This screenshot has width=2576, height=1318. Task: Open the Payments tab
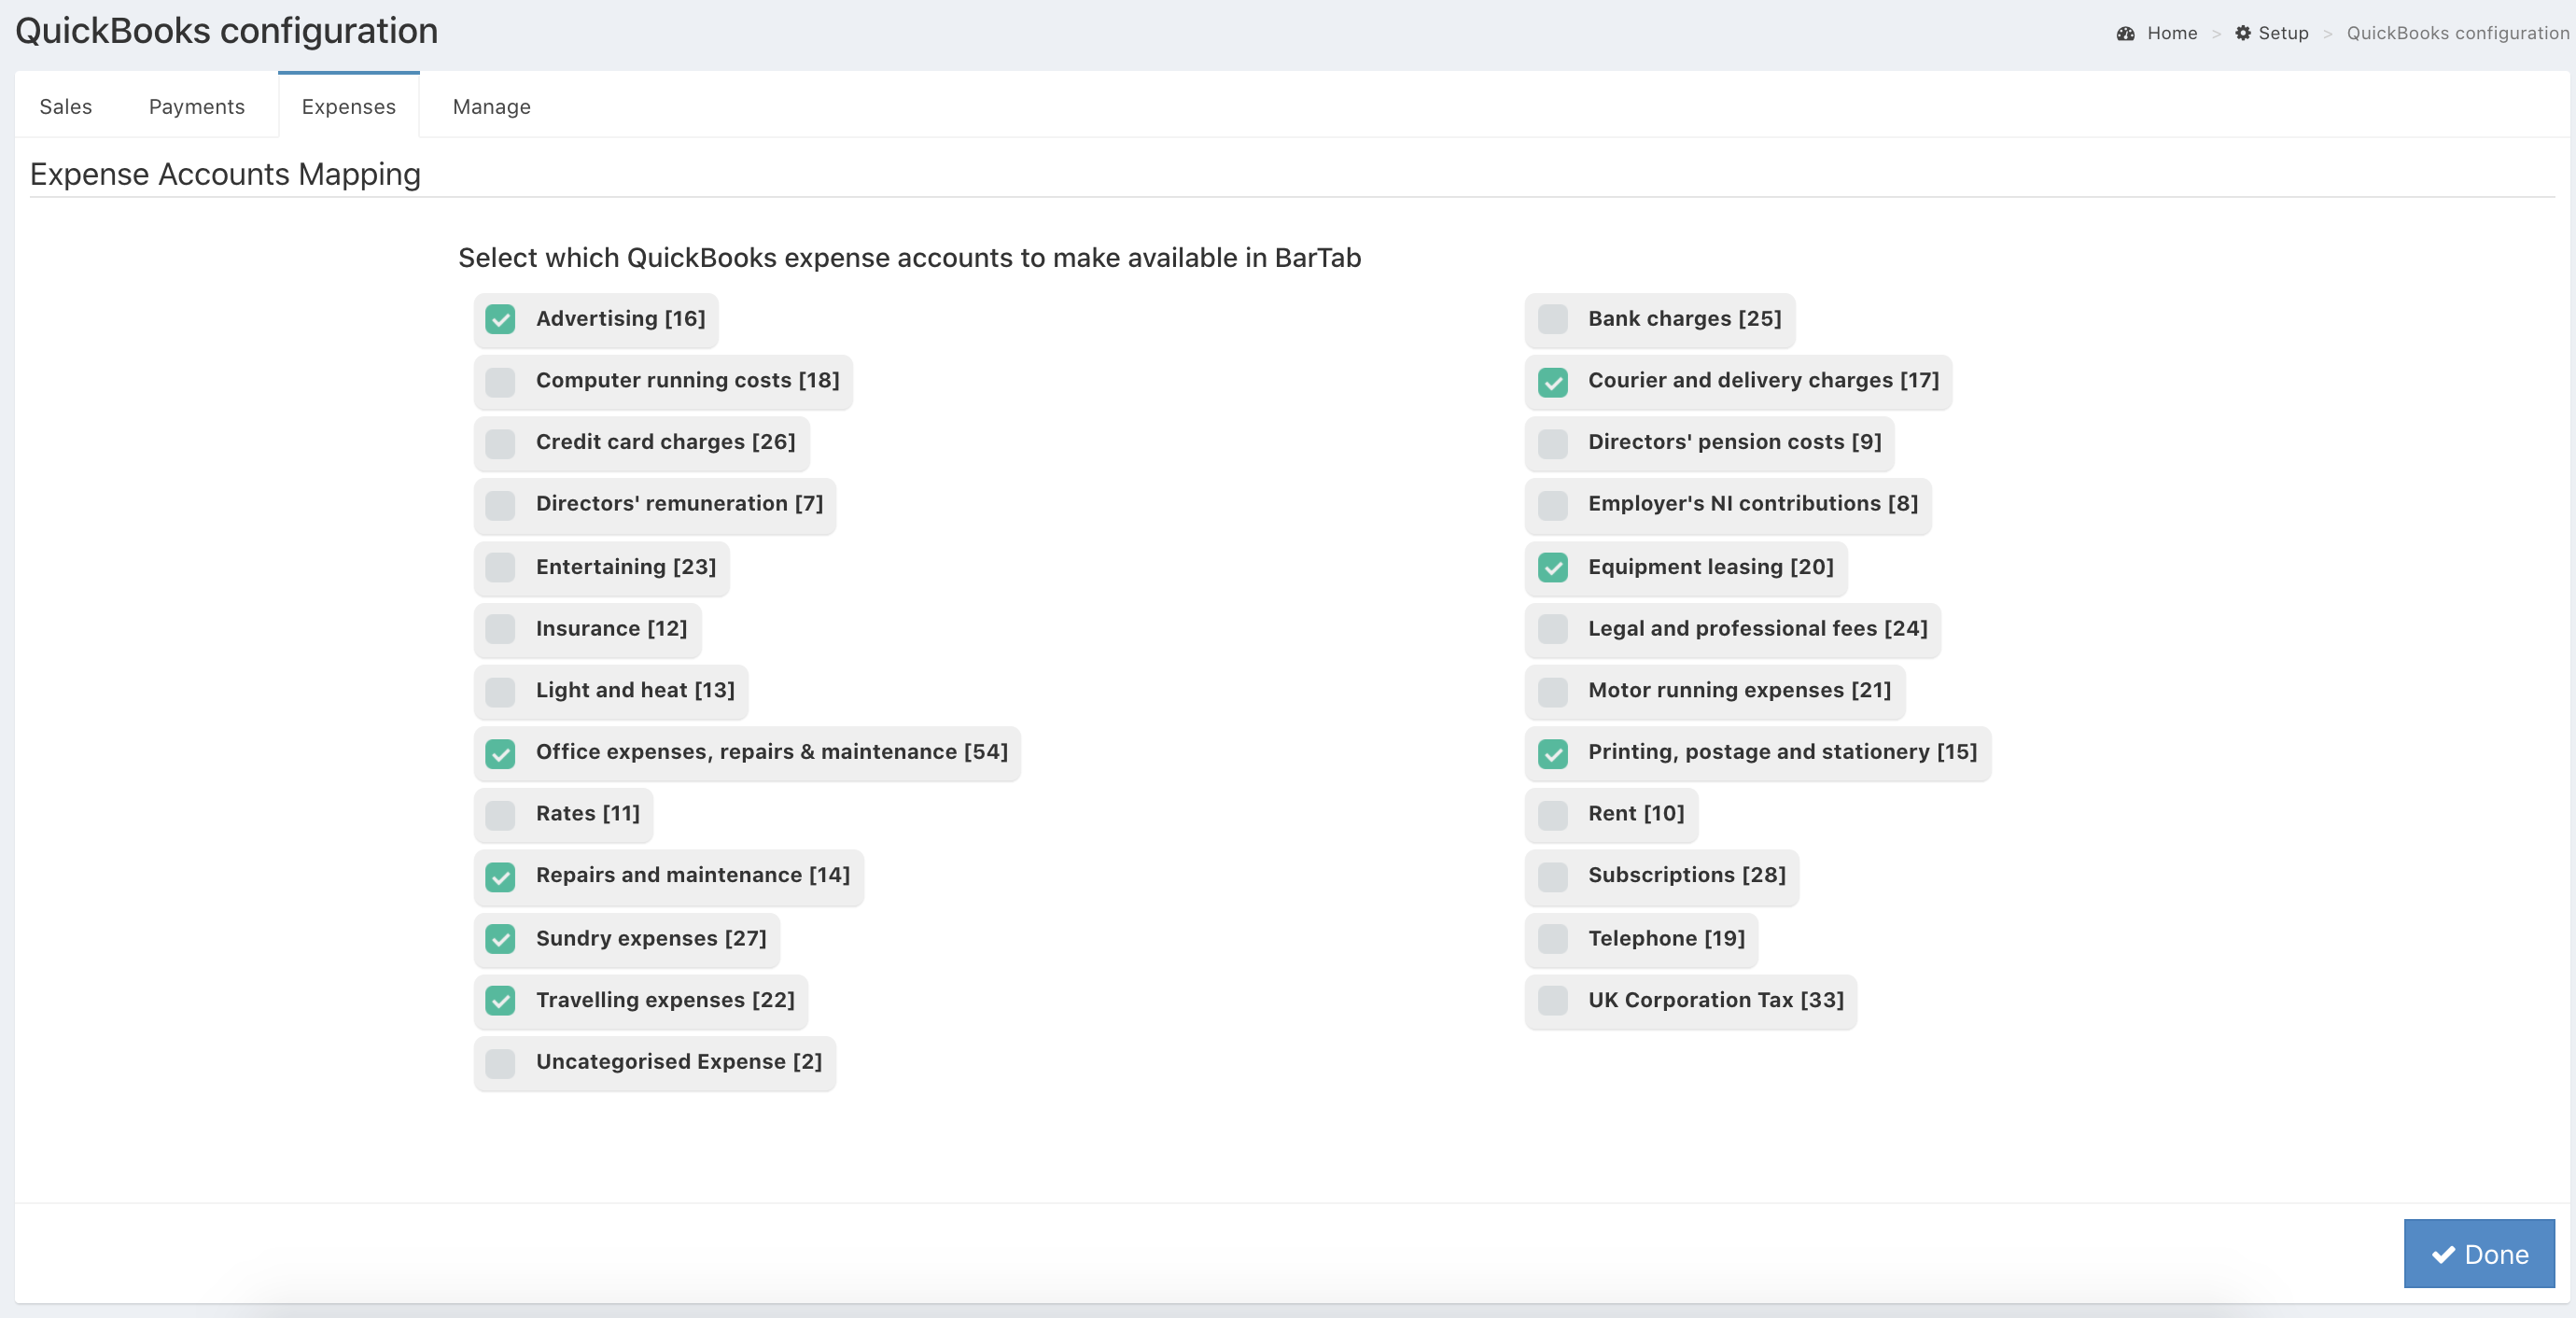197,106
